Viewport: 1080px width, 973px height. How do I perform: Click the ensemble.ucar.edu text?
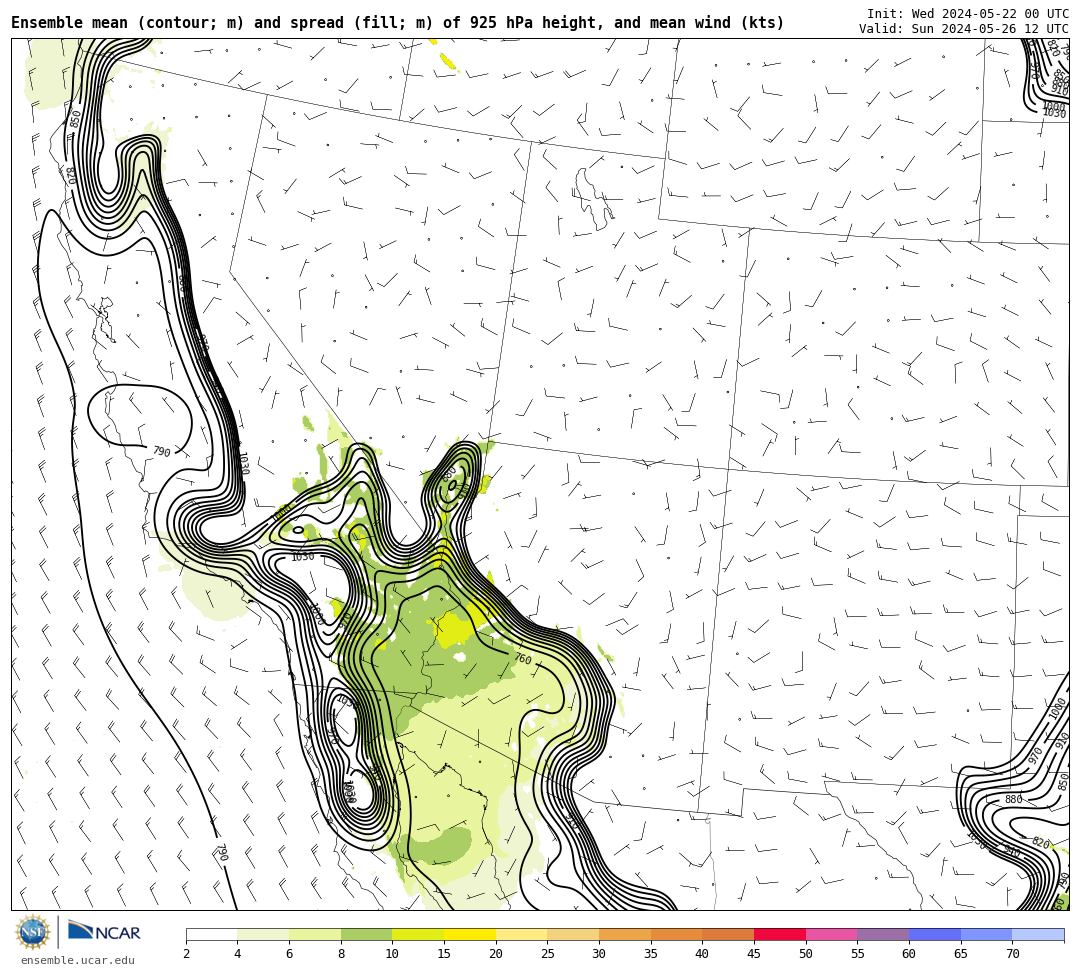(x=77, y=960)
